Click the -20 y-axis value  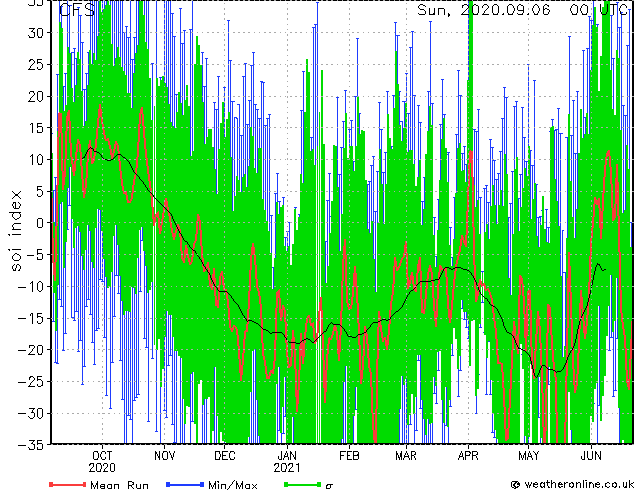pyautogui.click(x=31, y=350)
